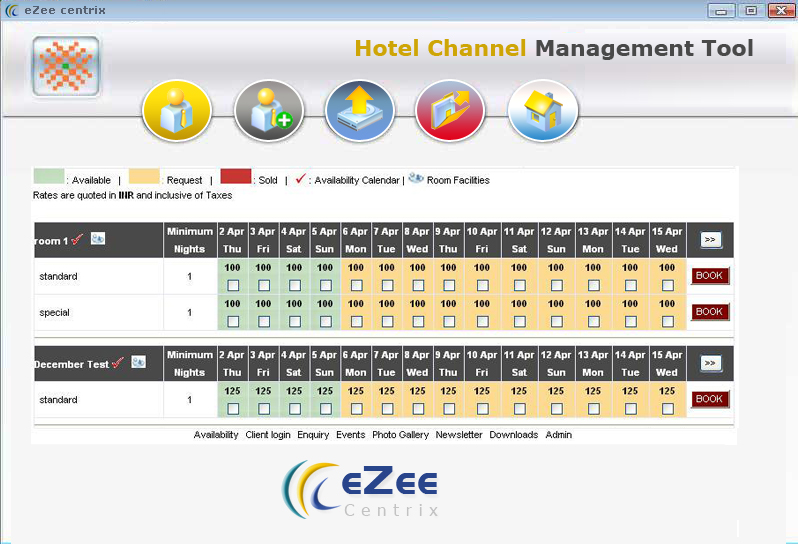Open December Test availability calendar checkmark
Image resolution: width=798 pixels, height=544 pixels.
pos(118,363)
